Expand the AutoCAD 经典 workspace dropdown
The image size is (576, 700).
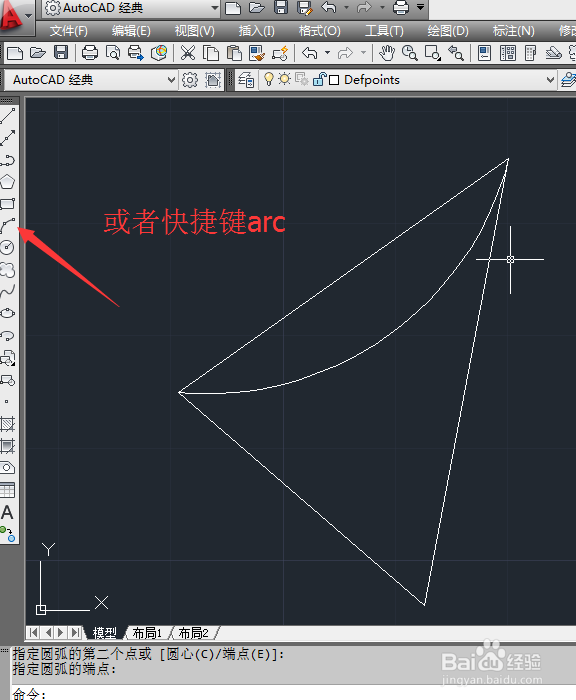coord(171,80)
